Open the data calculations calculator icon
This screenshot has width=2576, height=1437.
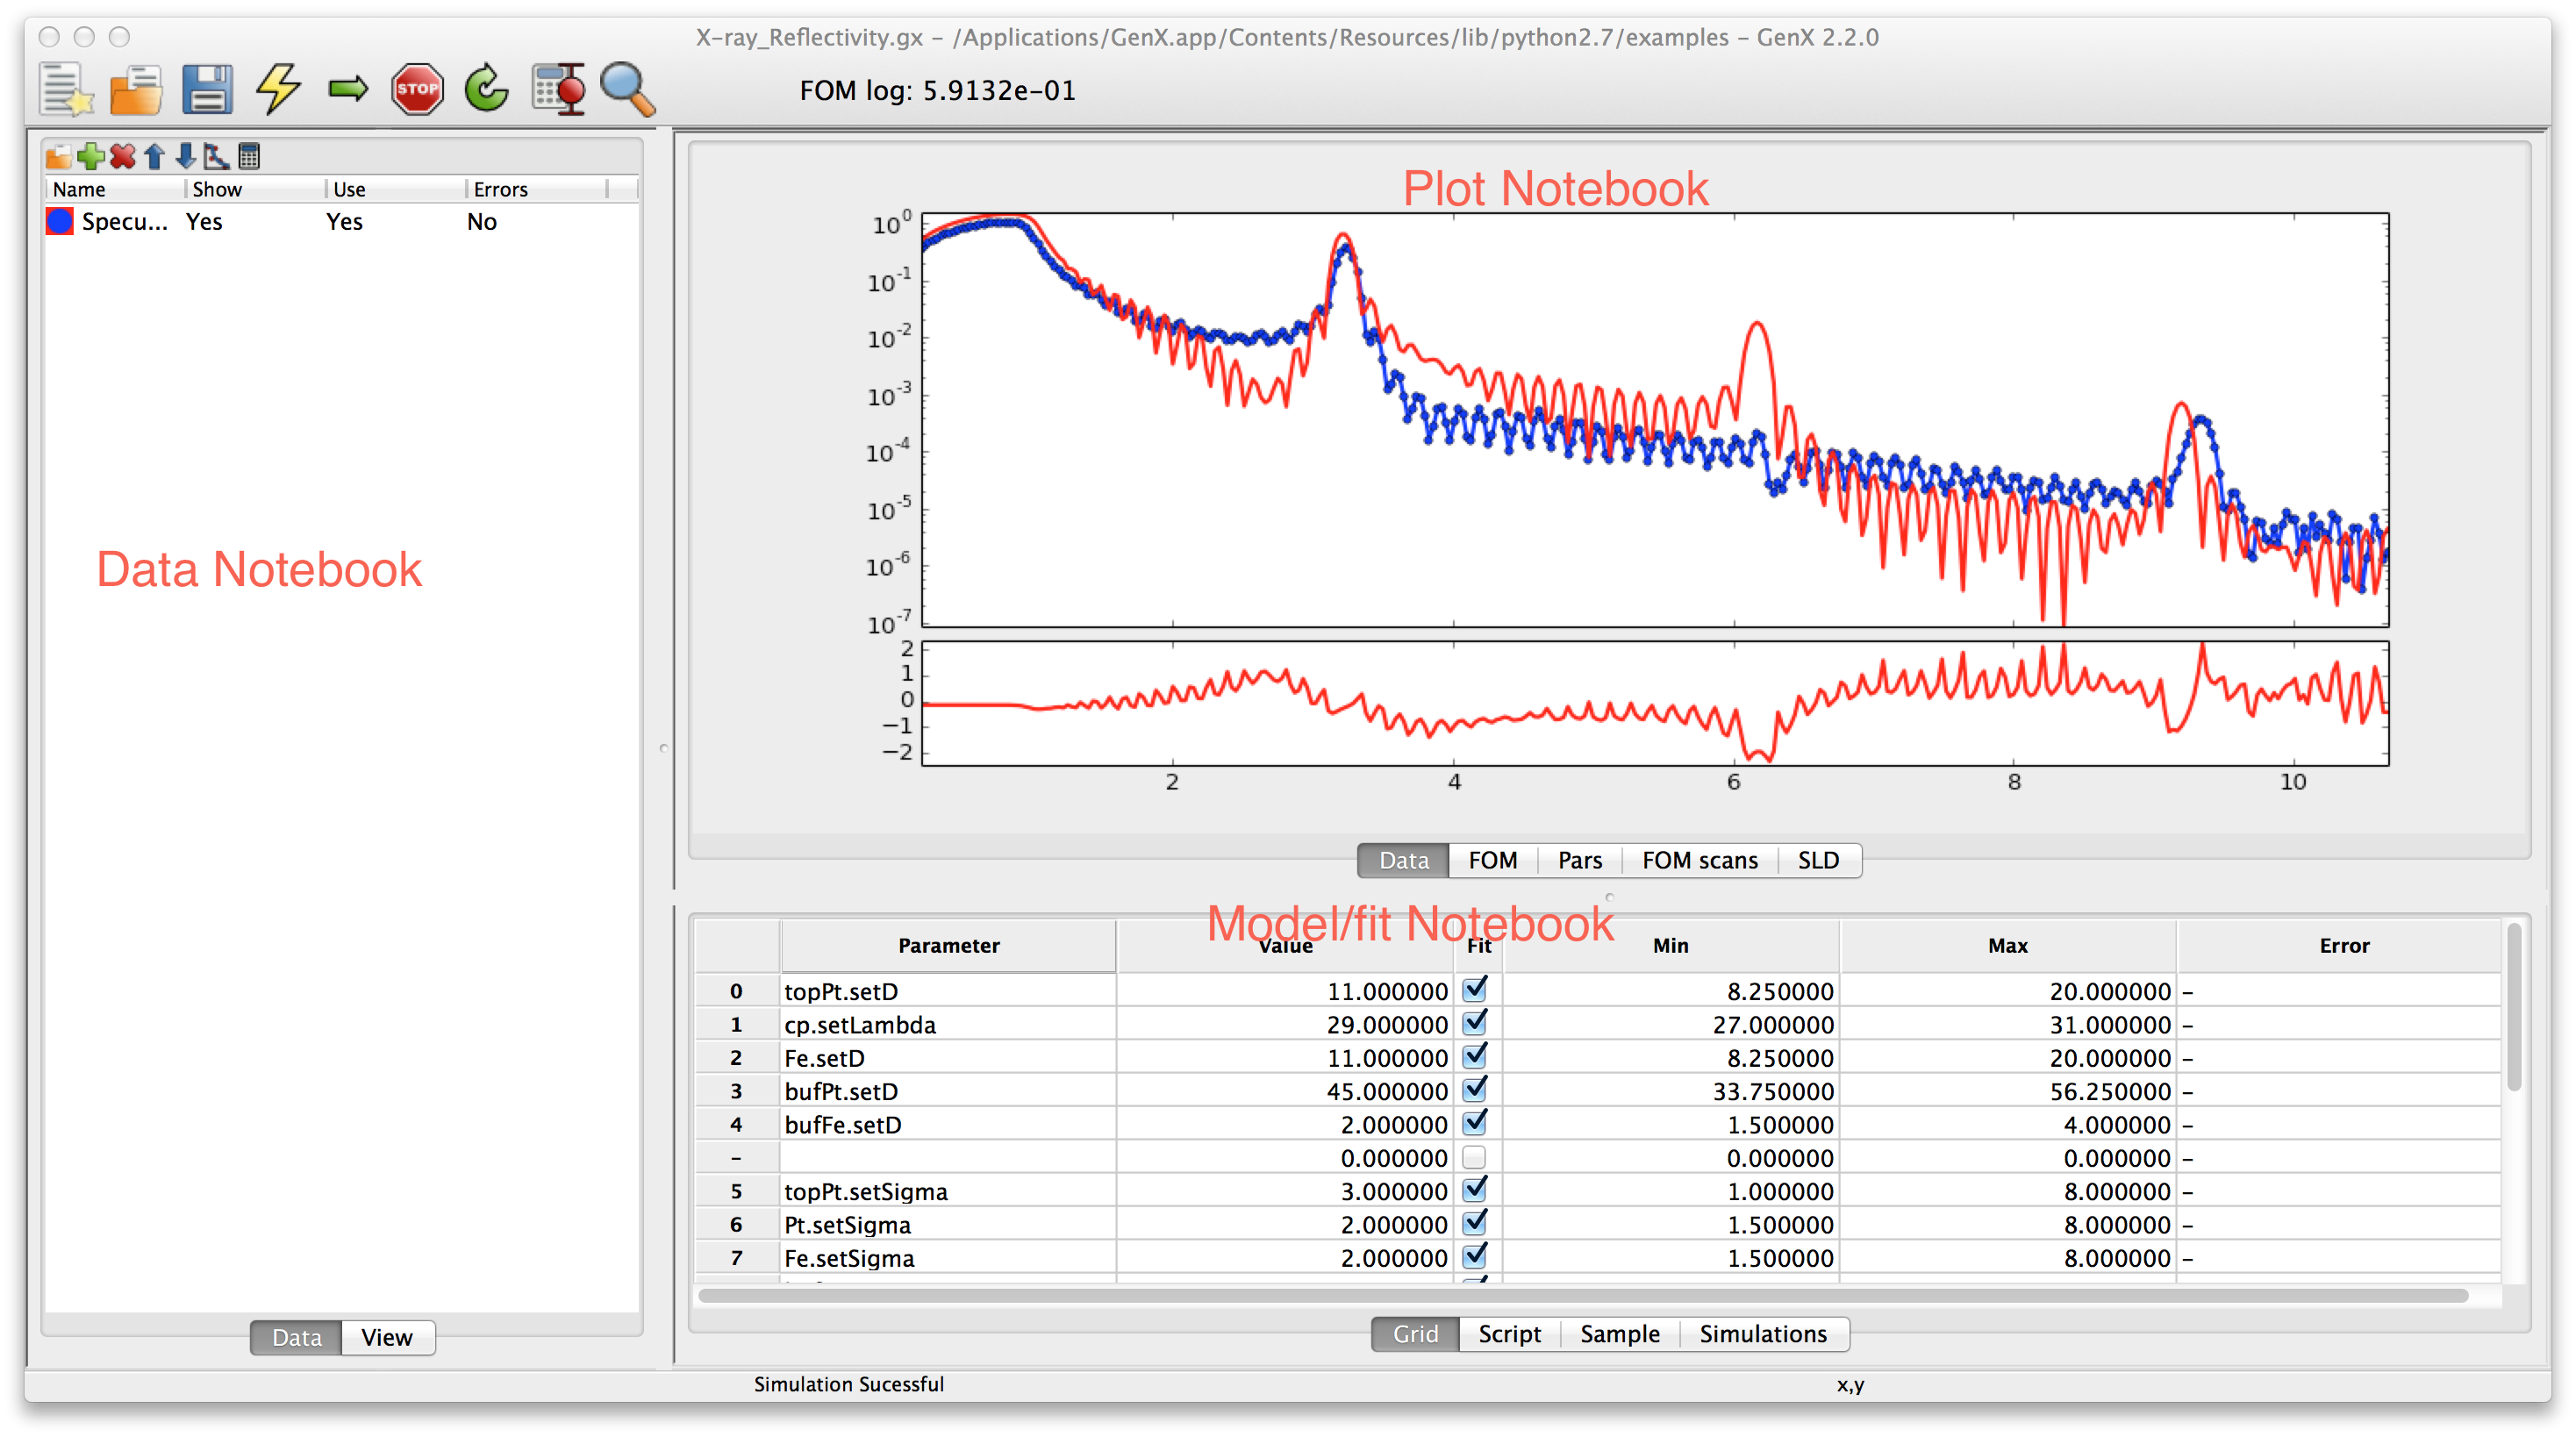coord(249,157)
